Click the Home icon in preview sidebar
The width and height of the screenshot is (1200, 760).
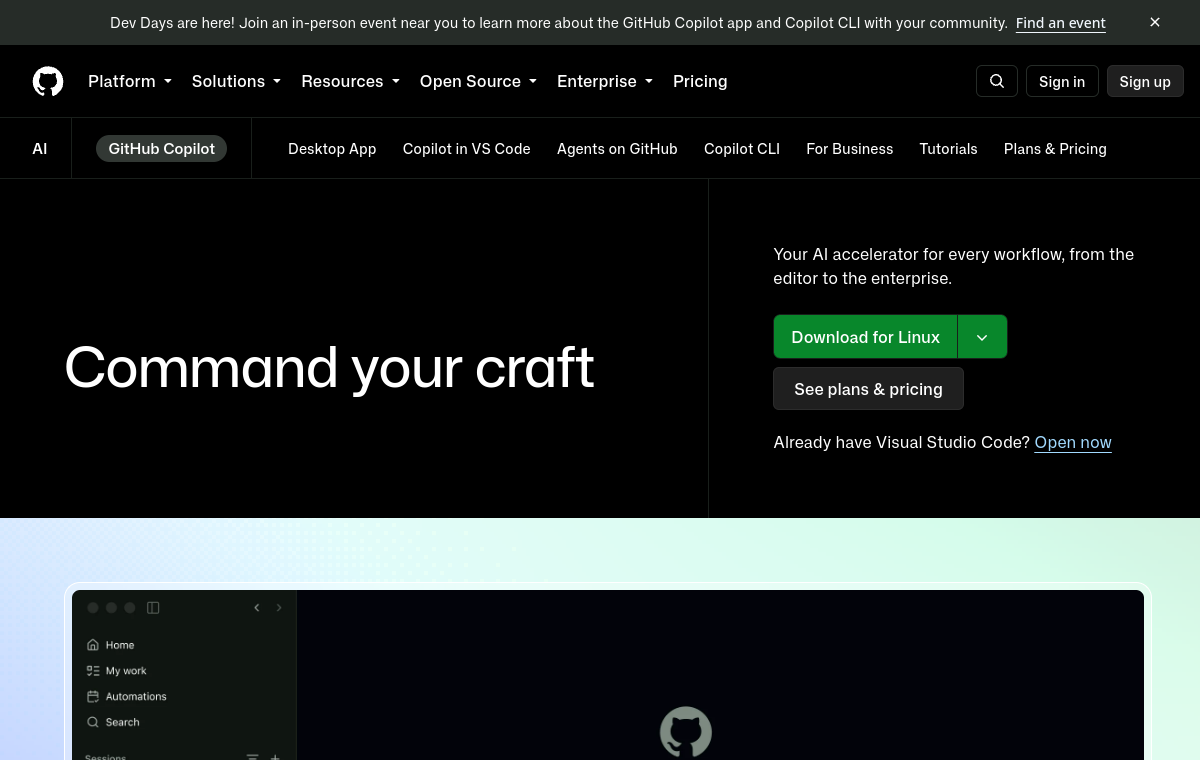click(93, 645)
